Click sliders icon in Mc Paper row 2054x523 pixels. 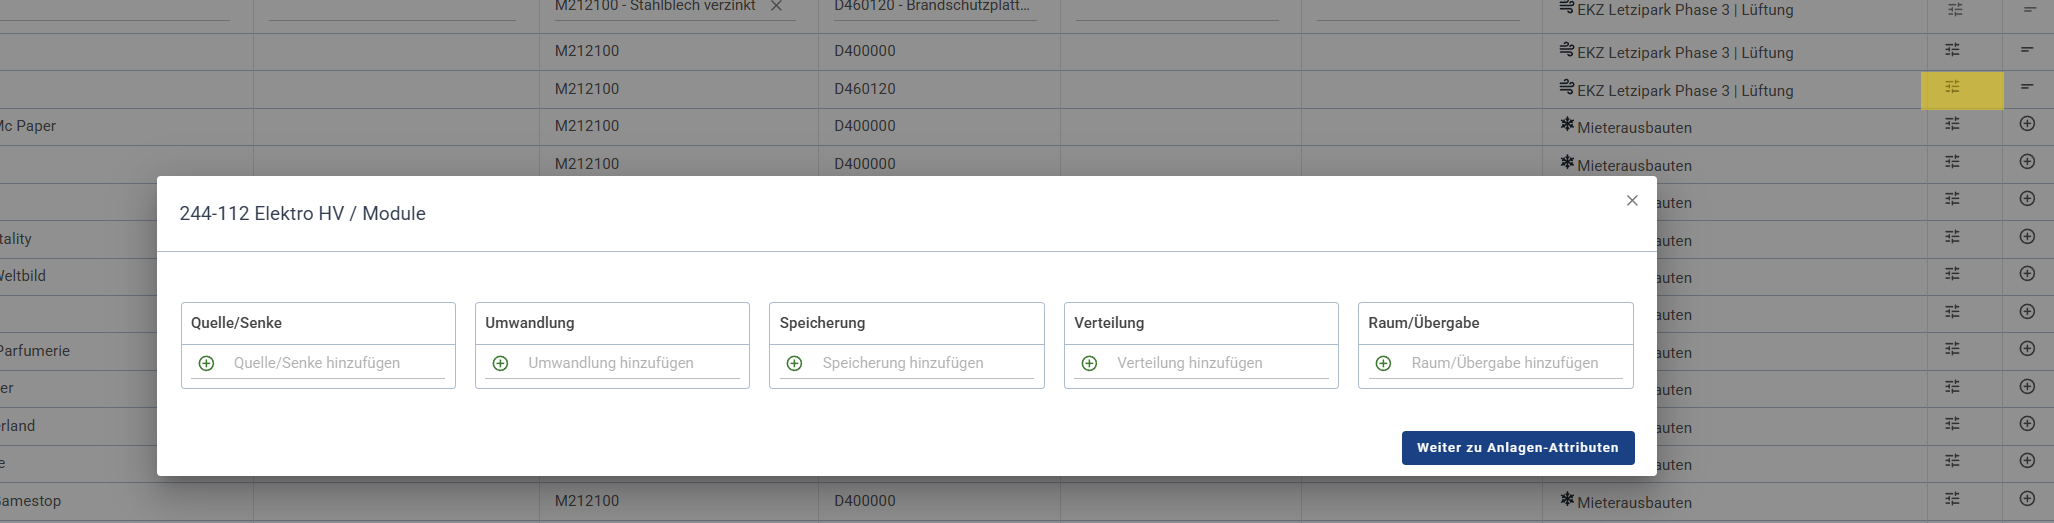(1952, 124)
